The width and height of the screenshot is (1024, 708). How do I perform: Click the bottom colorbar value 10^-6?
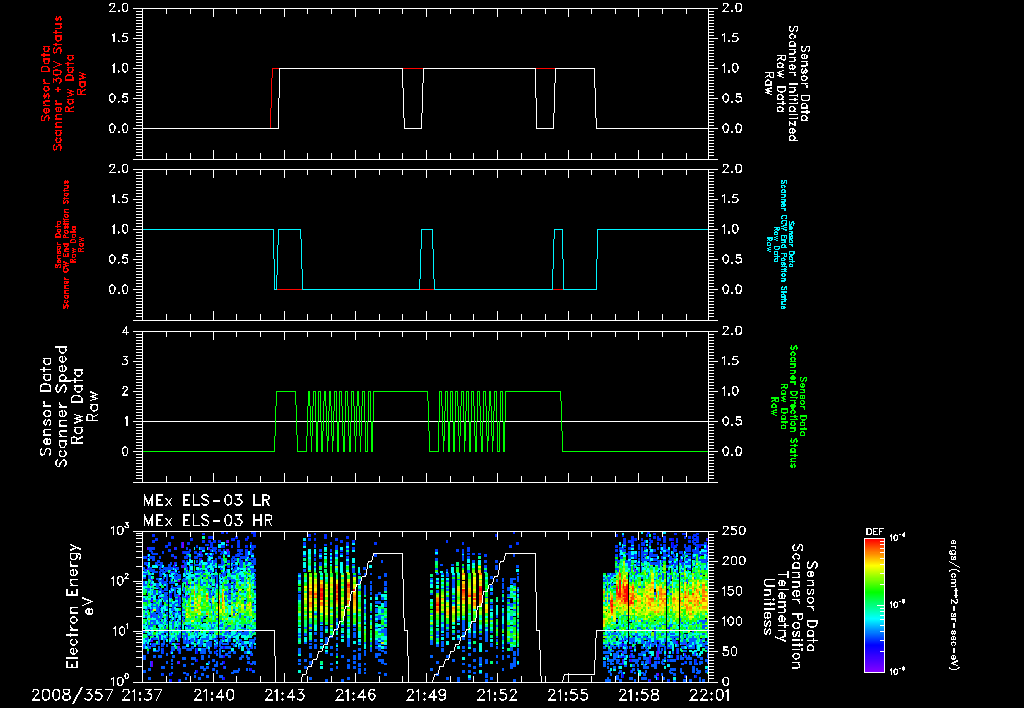[x=898, y=671]
